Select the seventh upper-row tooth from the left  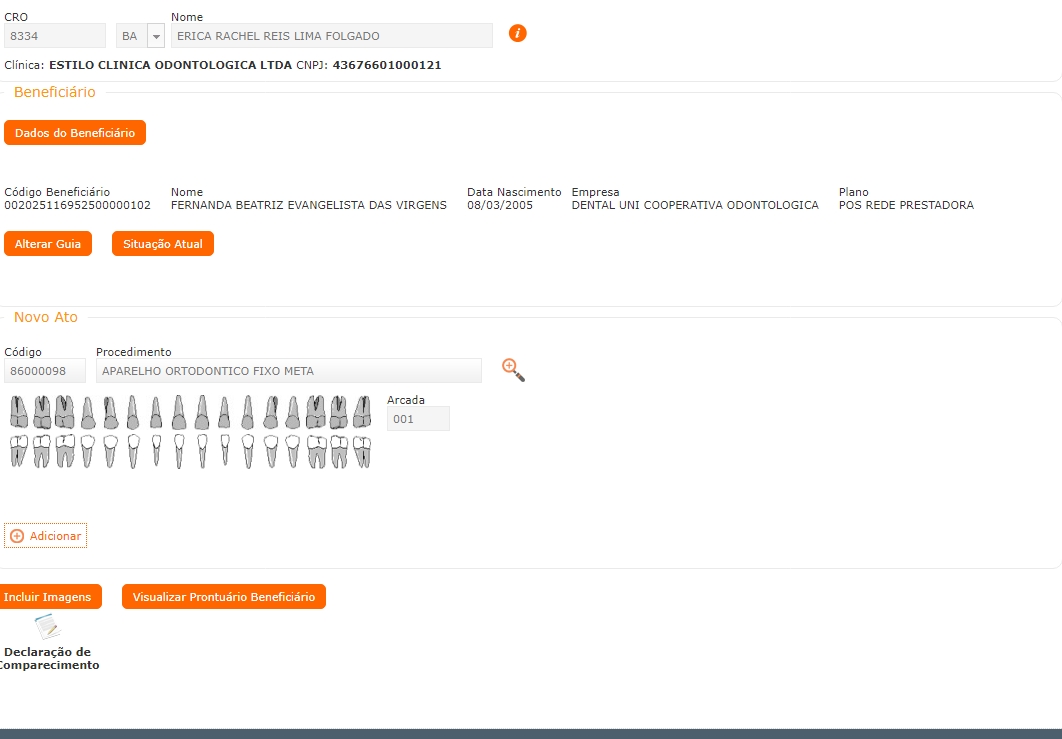pyautogui.click(x=156, y=412)
